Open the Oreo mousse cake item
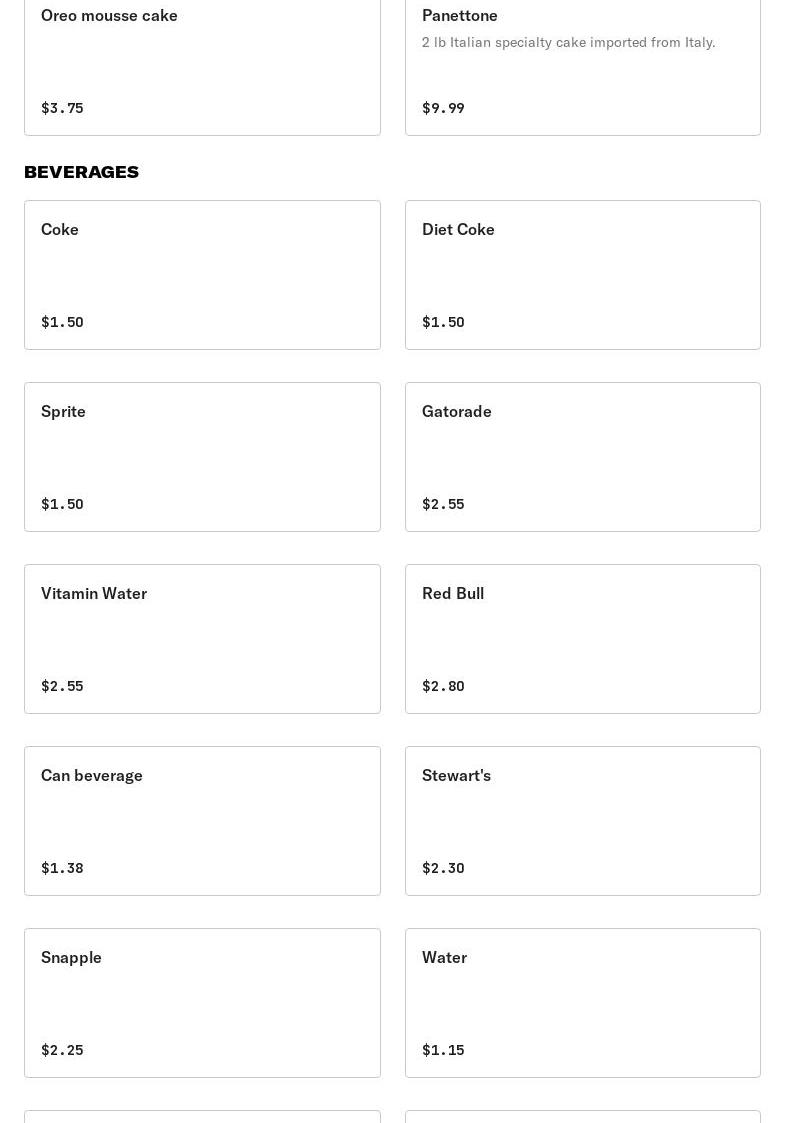 [202, 62]
